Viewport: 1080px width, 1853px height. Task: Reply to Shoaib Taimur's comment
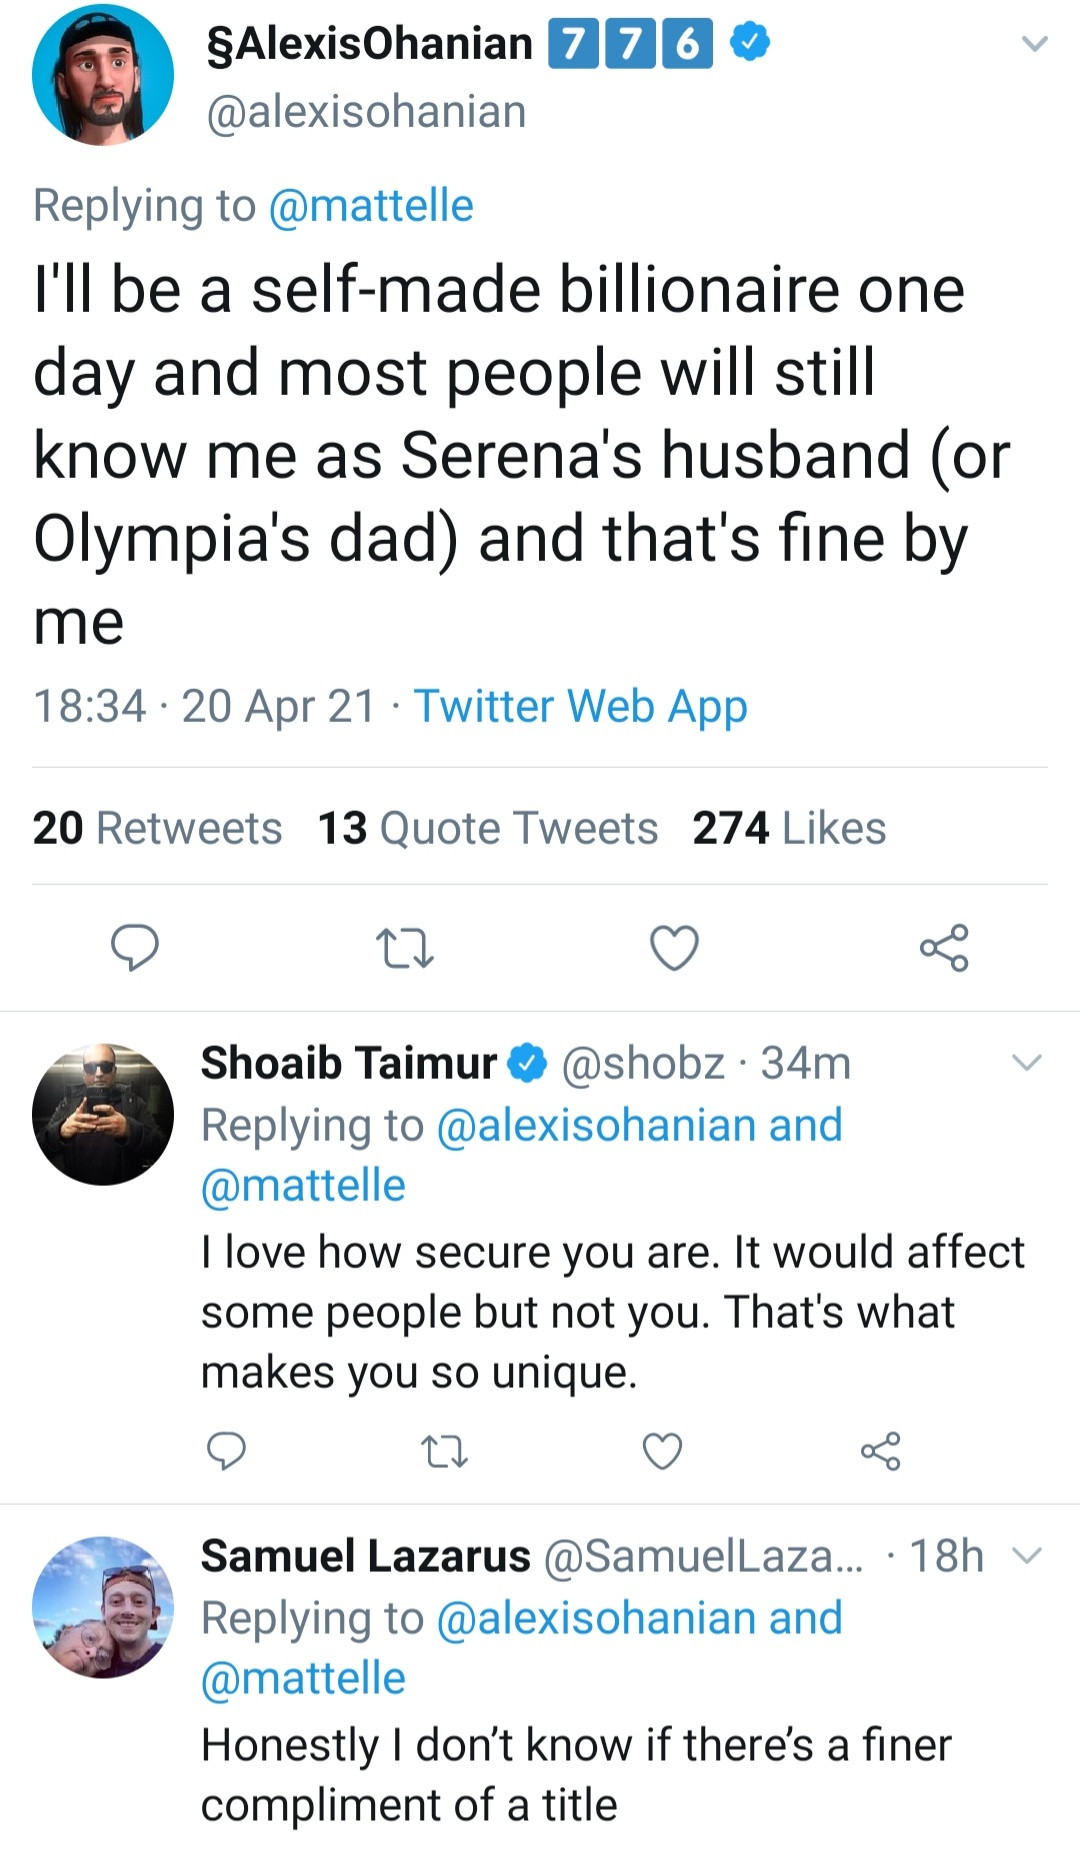pos(226,1450)
